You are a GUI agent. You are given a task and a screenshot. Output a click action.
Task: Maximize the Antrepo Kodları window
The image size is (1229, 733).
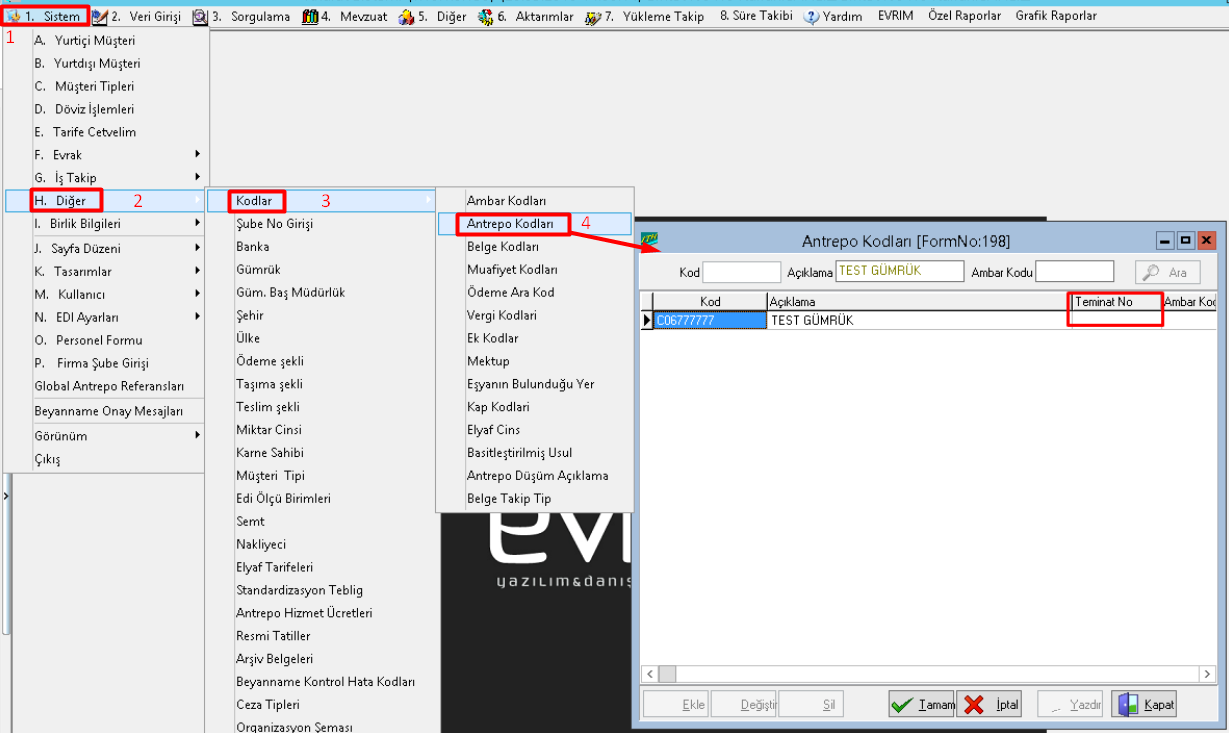click(1185, 241)
